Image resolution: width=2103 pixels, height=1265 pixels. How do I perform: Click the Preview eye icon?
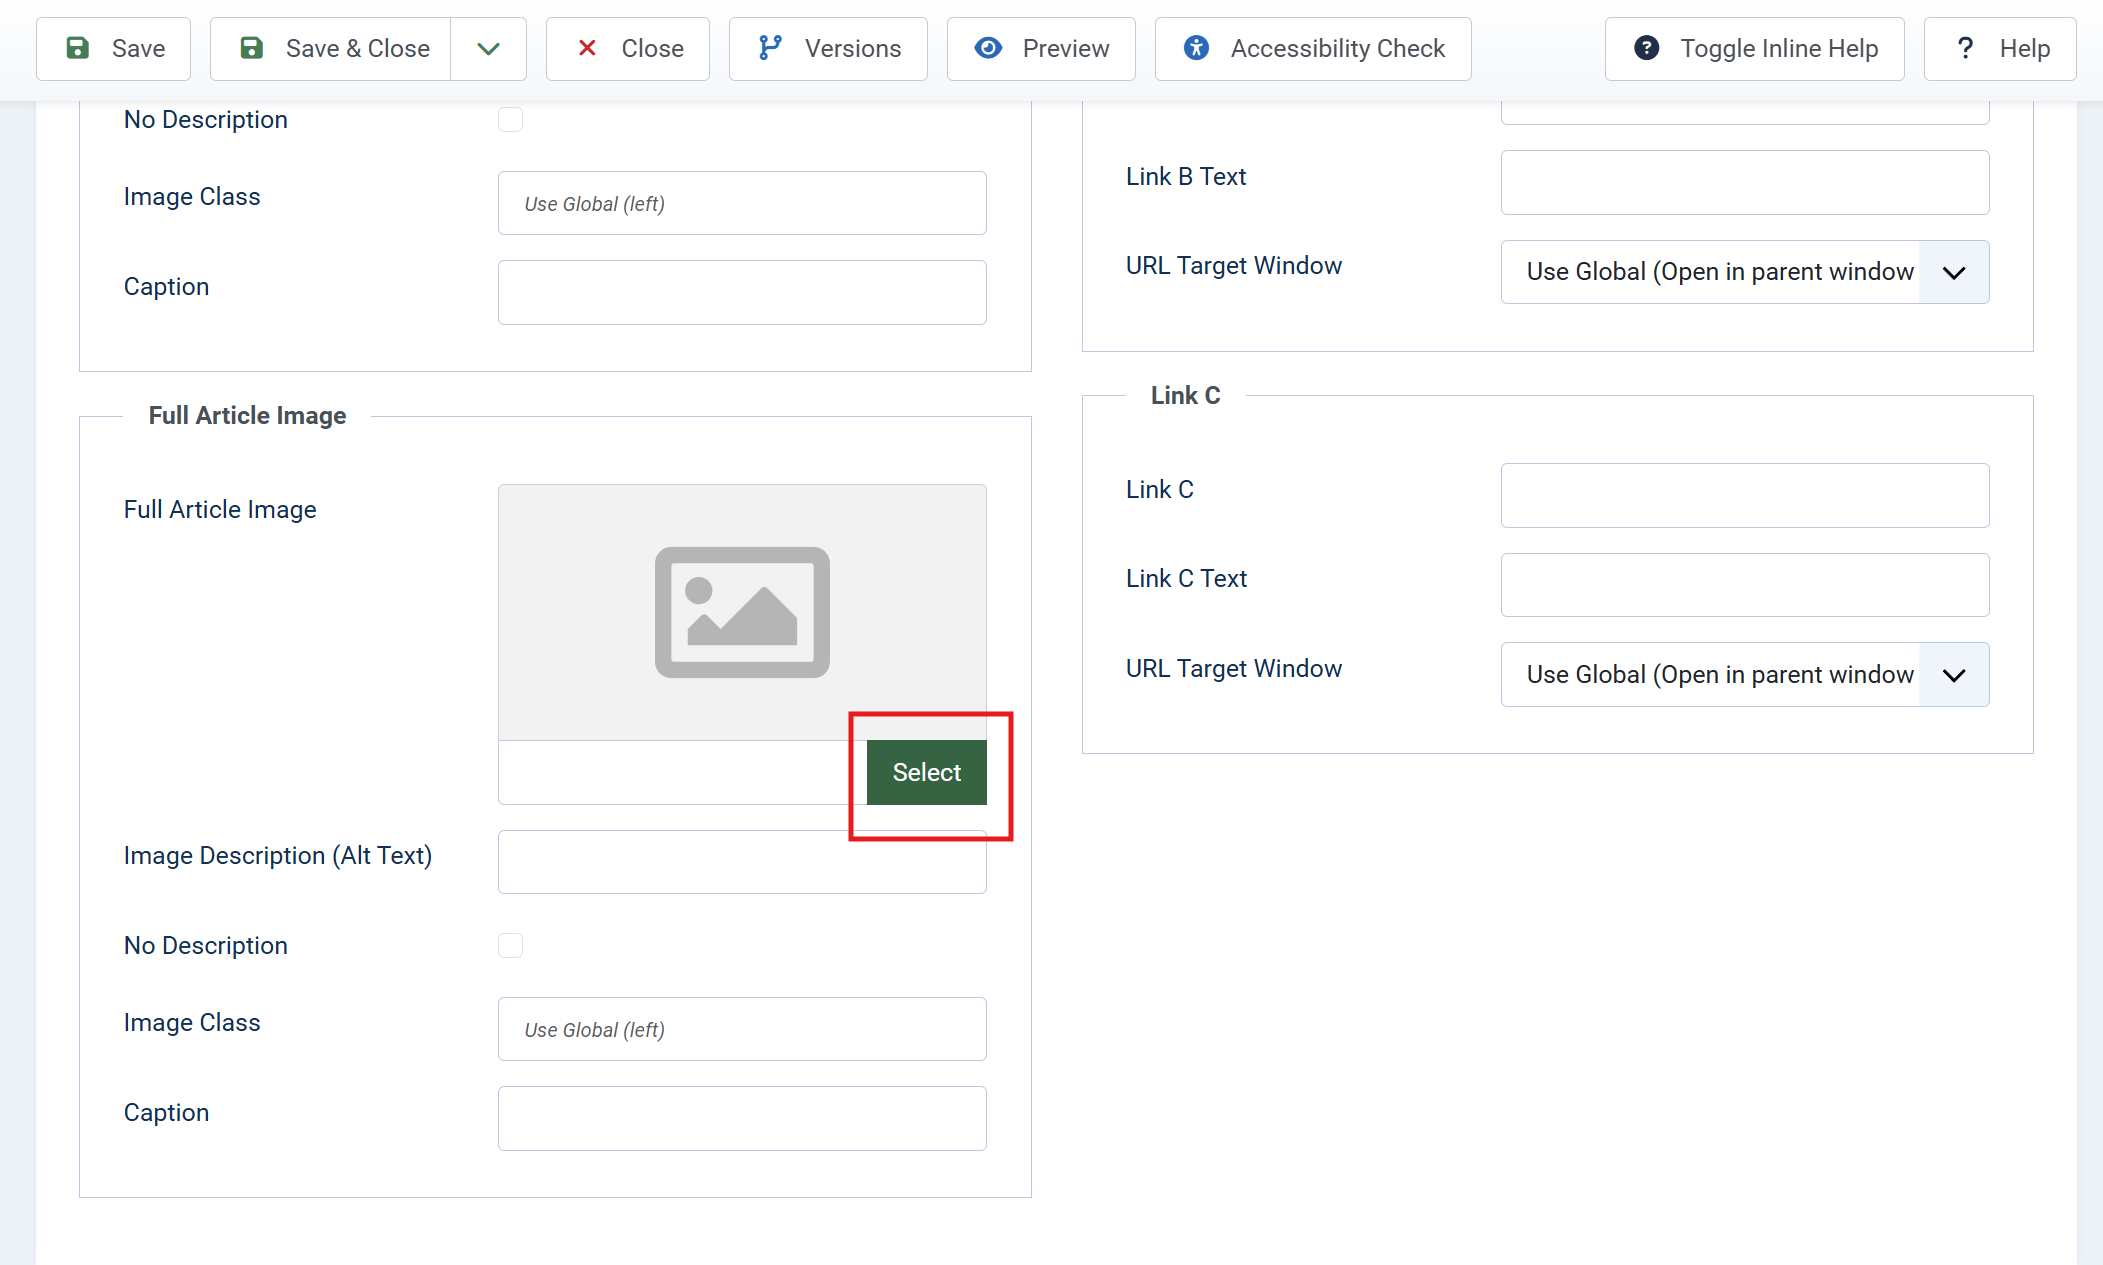pyautogui.click(x=988, y=48)
